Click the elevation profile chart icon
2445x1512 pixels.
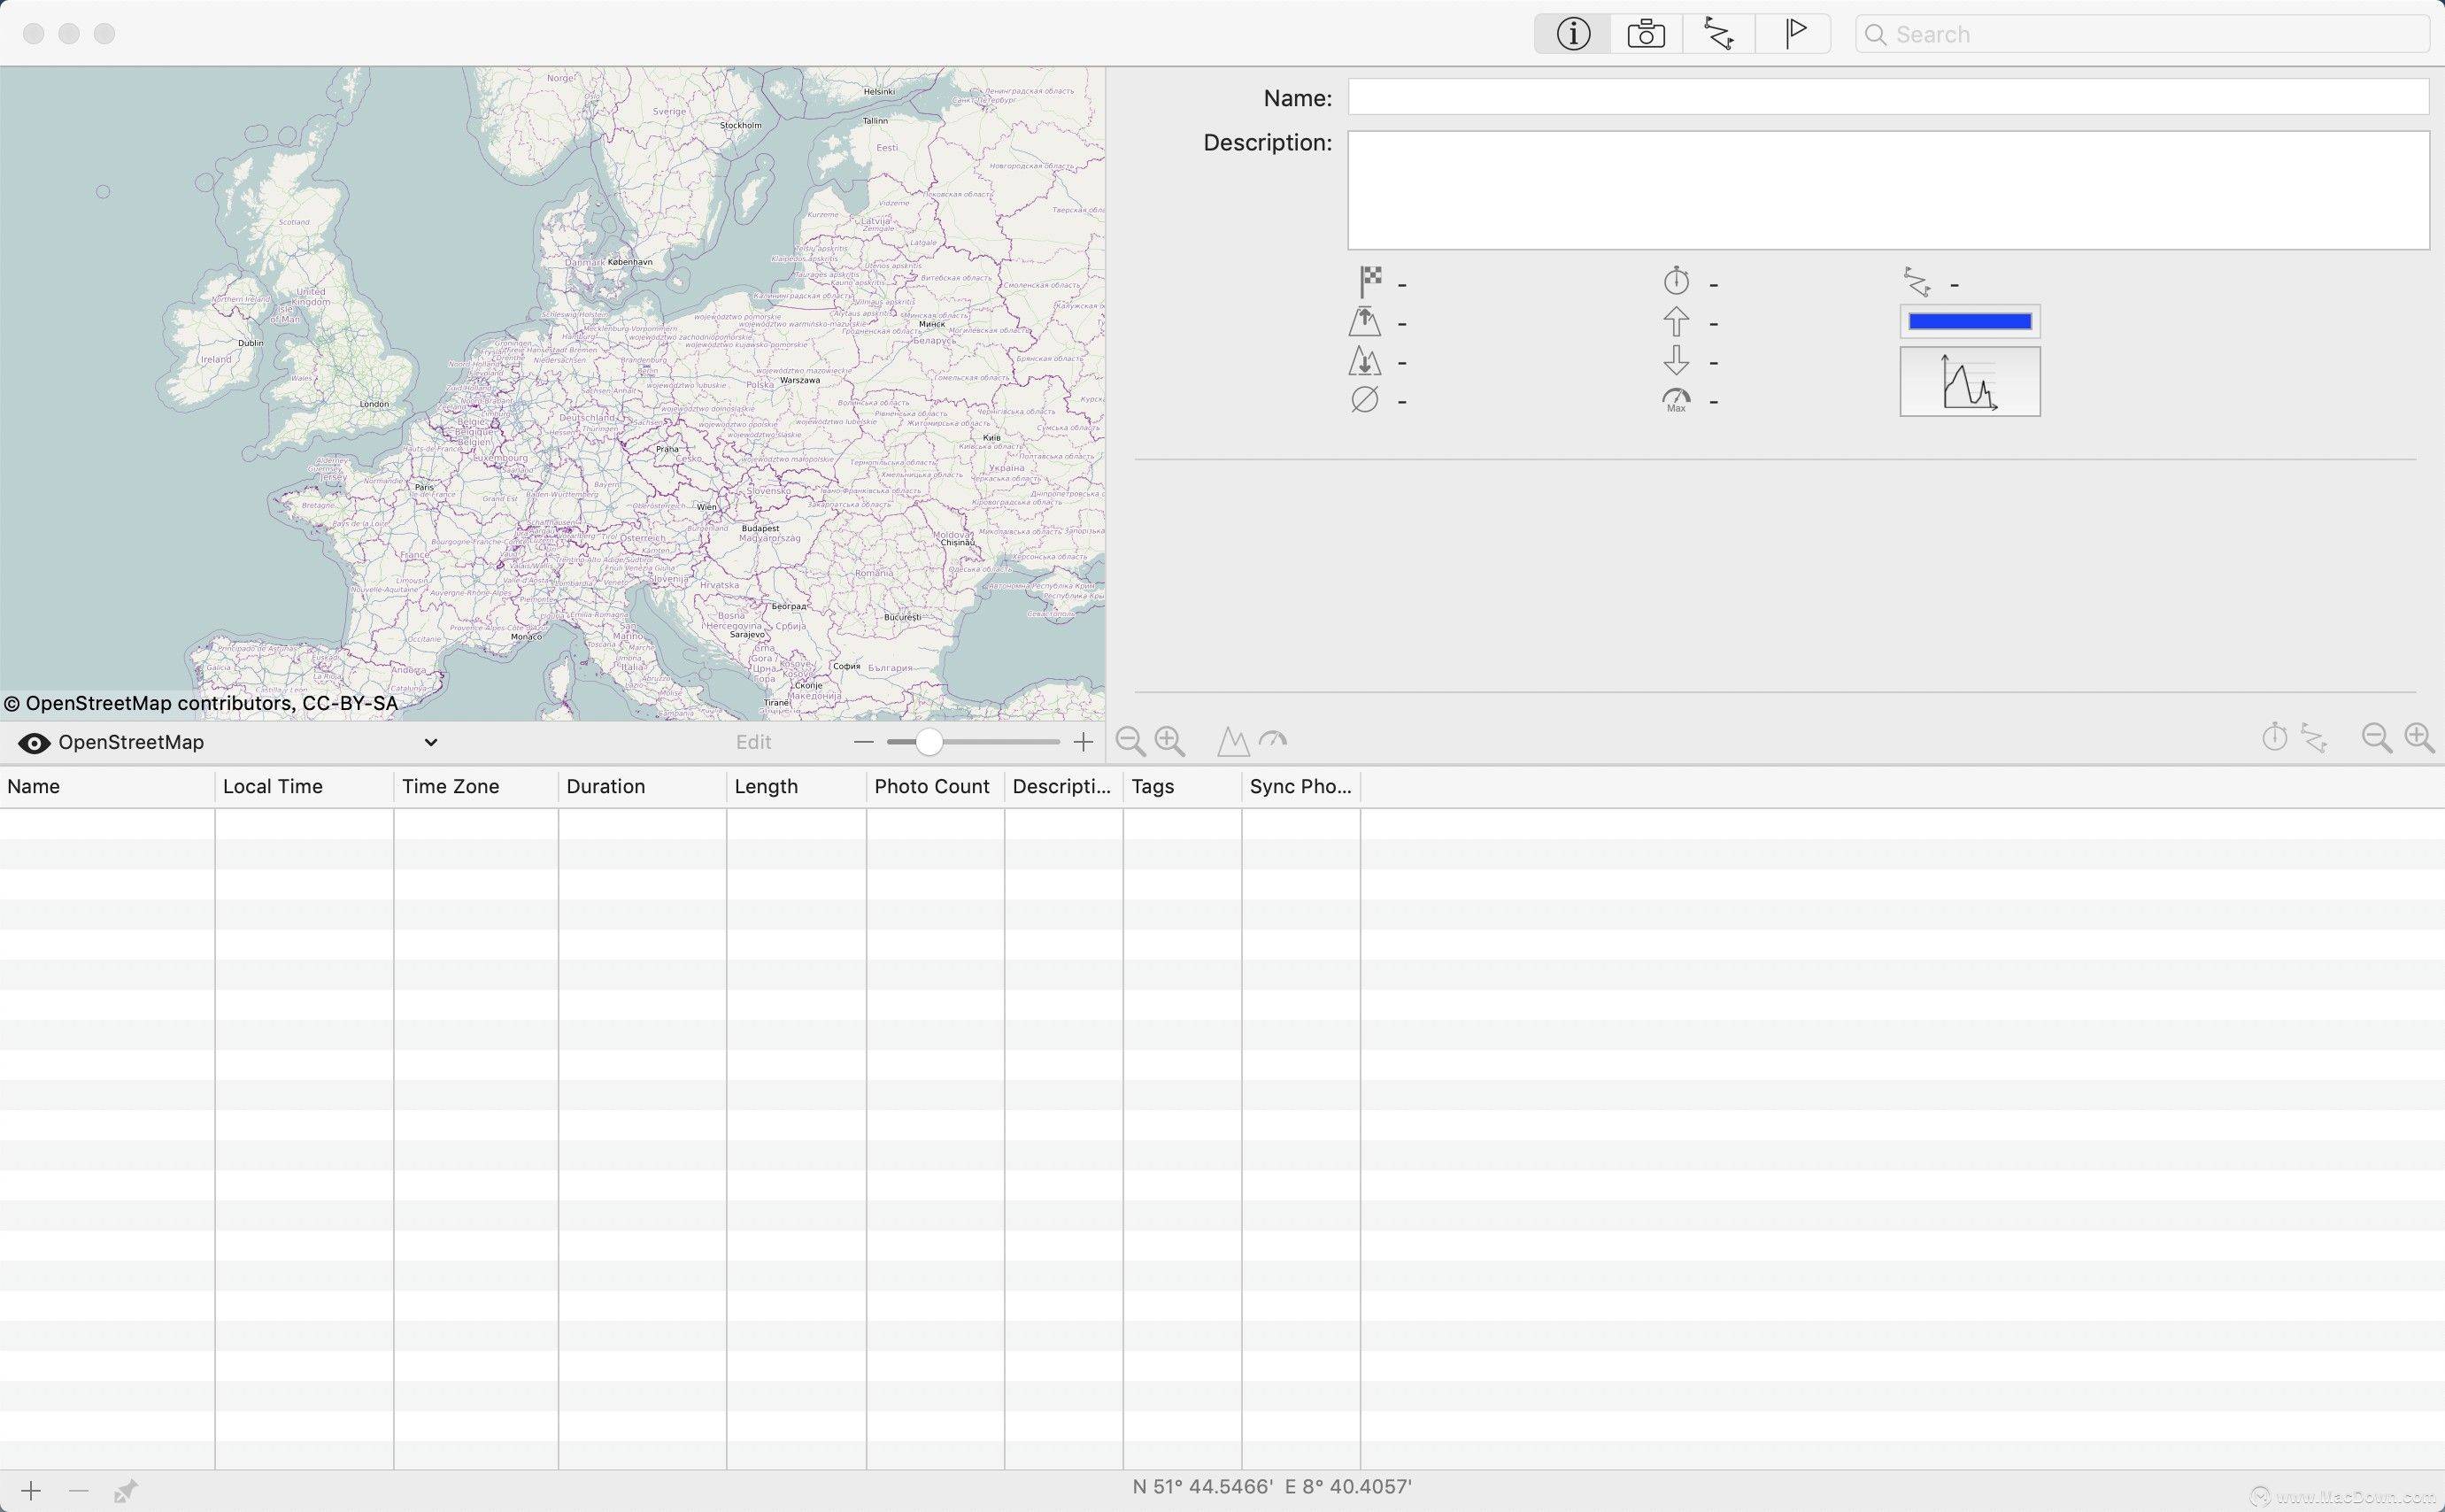[x=1970, y=381]
